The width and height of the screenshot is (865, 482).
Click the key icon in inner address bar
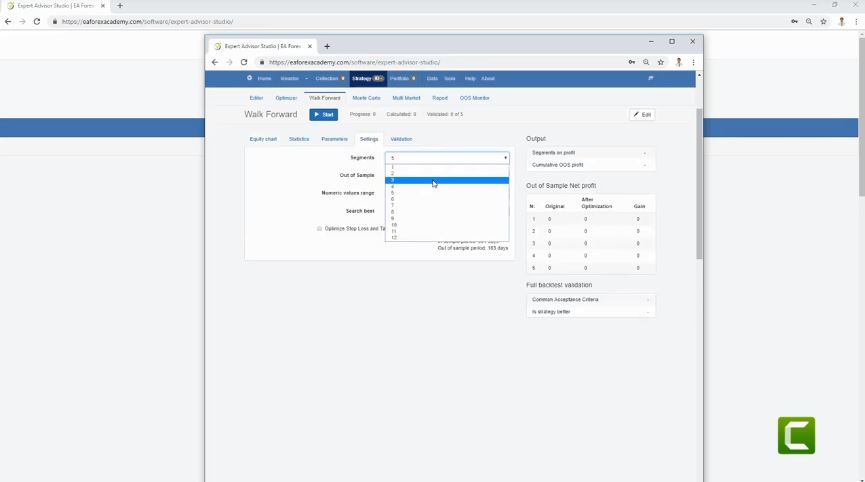point(632,62)
